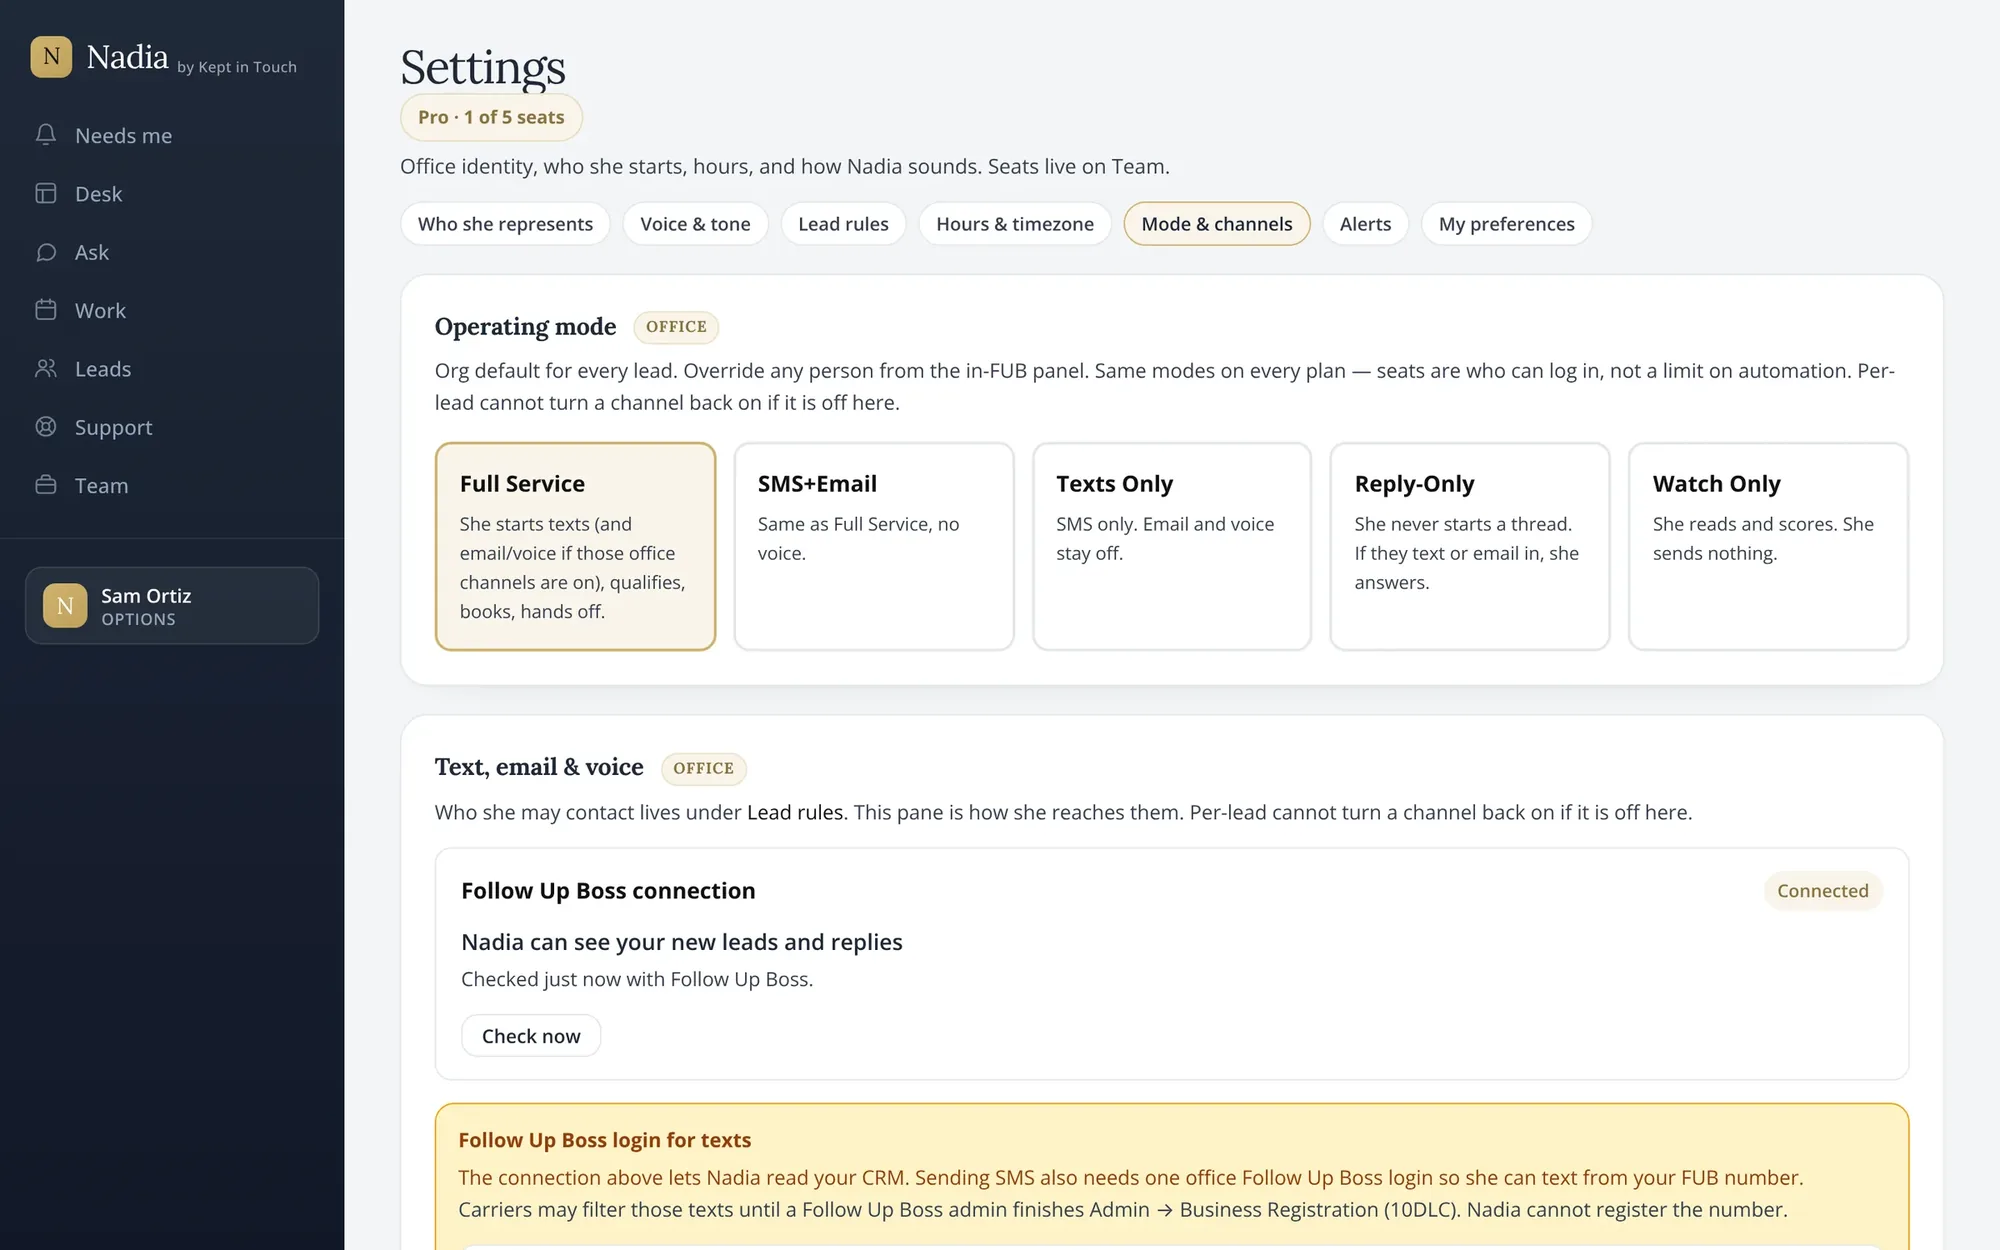The width and height of the screenshot is (2000, 1250).
Task: Open the Voice & tone tab
Action: pyautogui.click(x=695, y=224)
